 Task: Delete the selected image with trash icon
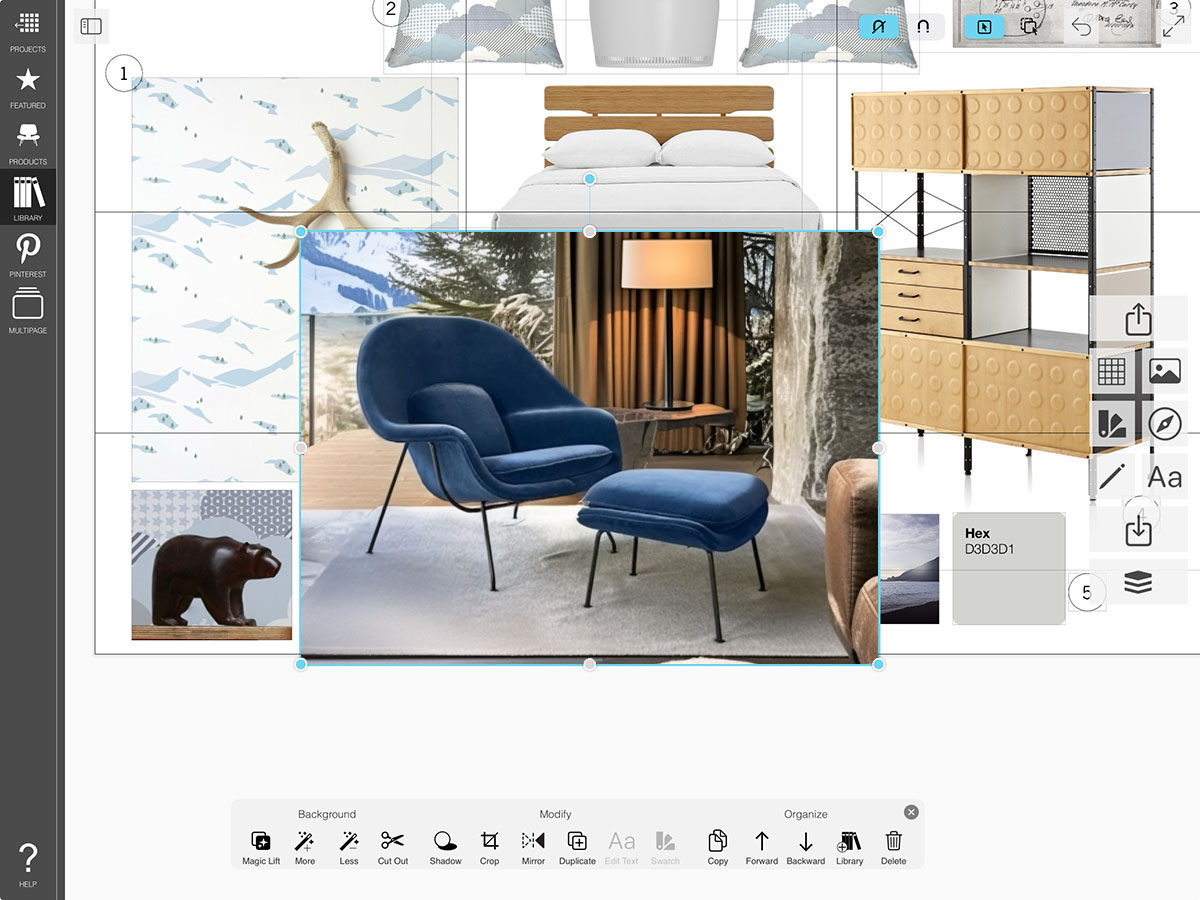click(893, 847)
